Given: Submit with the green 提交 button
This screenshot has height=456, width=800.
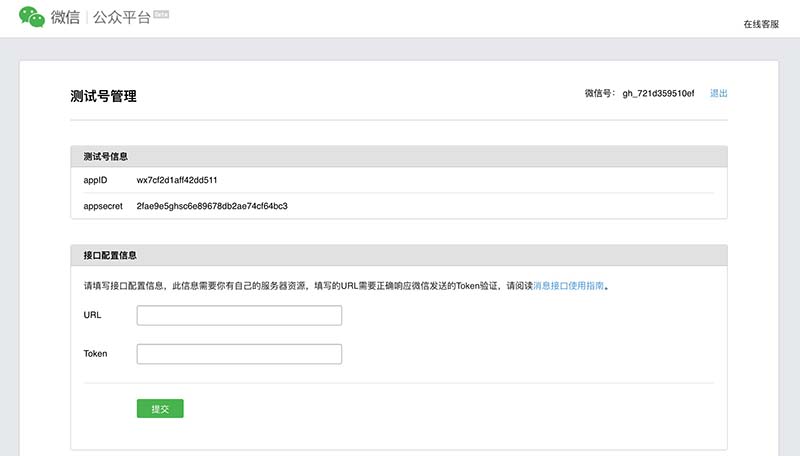Looking at the screenshot, I should click(x=160, y=409).
